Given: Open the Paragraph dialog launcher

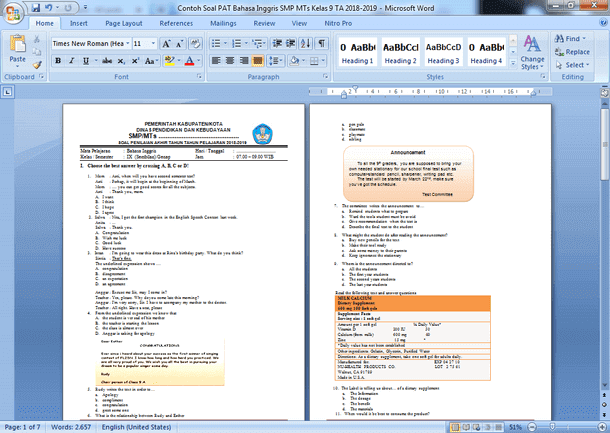Looking at the screenshot, I should point(326,76).
